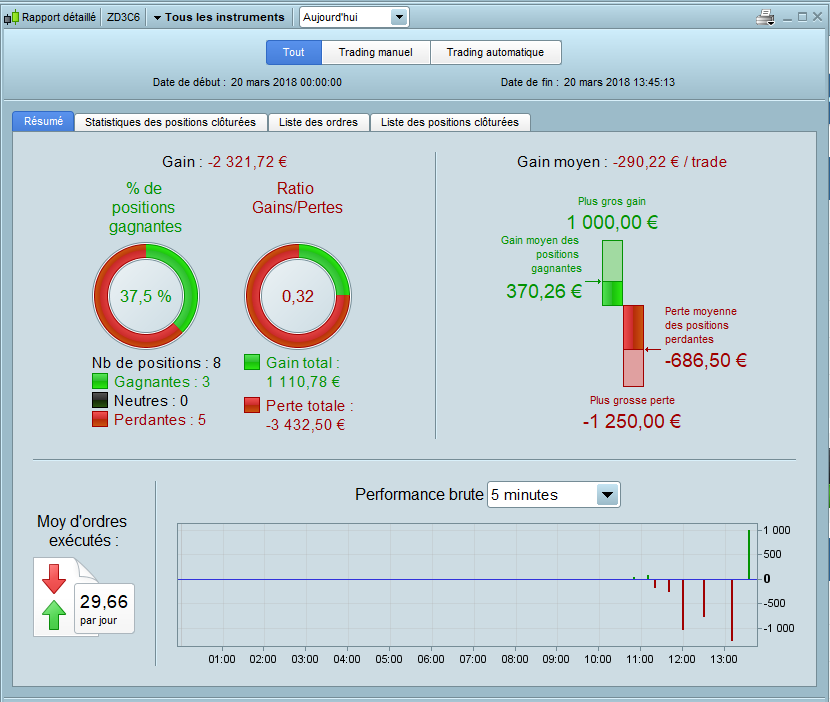830x702 pixels.
Task: Click the Gains/Pertes ratio donut chart
Action: point(297,295)
